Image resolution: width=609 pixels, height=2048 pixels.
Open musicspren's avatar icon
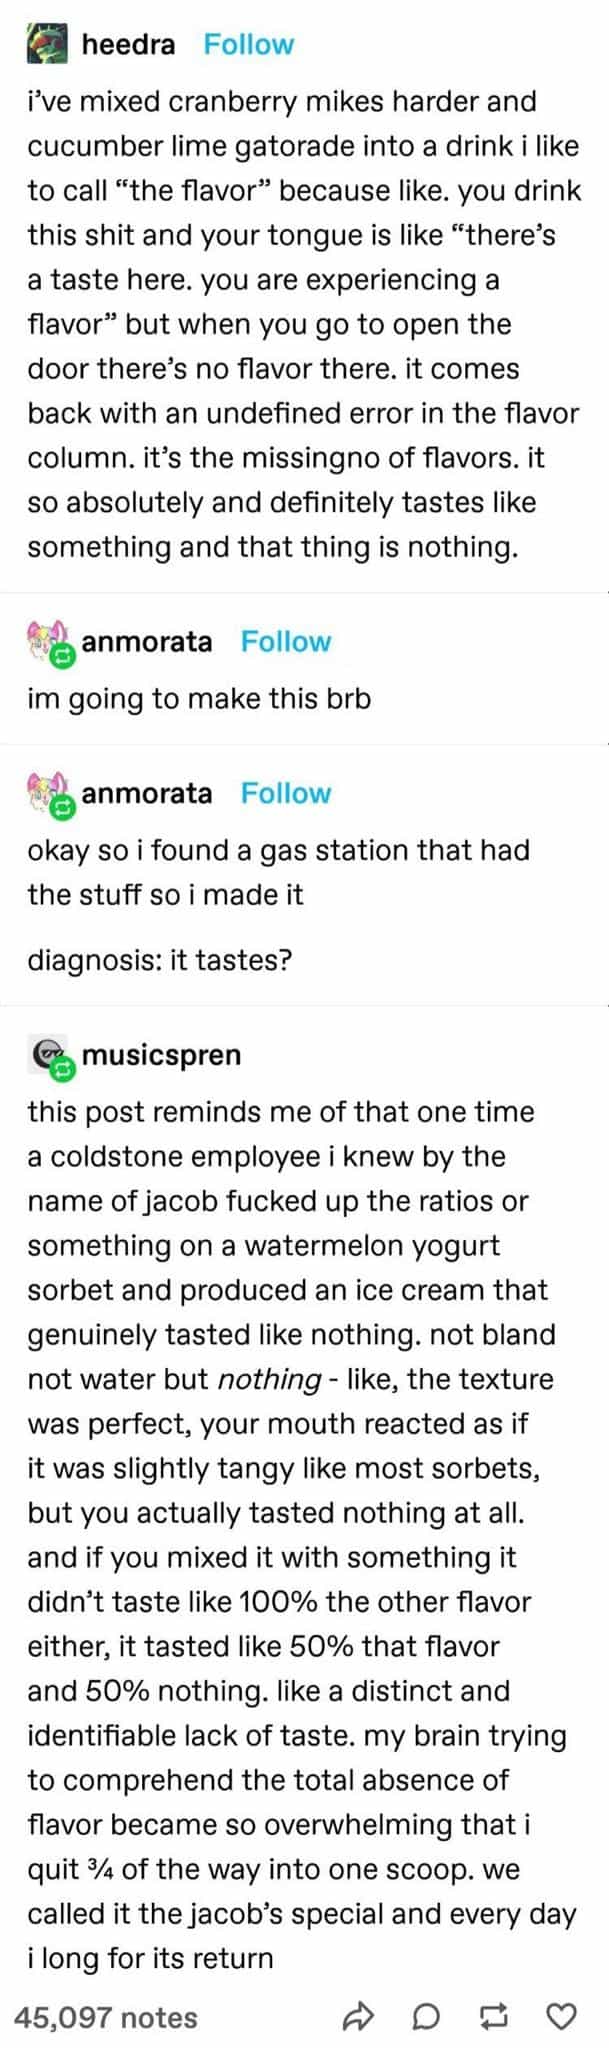point(47,1057)
